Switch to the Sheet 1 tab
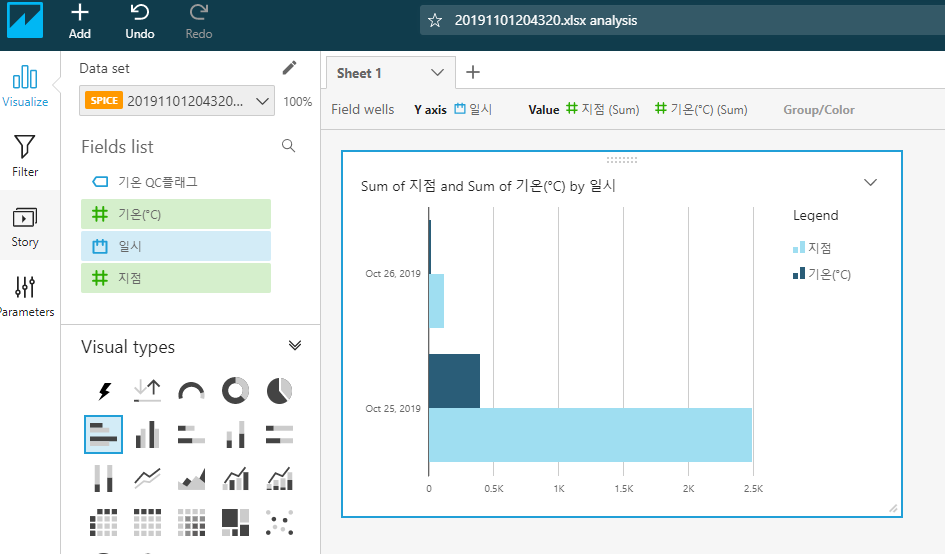The height and width of the screenshot is (554, 945). click(x=359, y=73)
